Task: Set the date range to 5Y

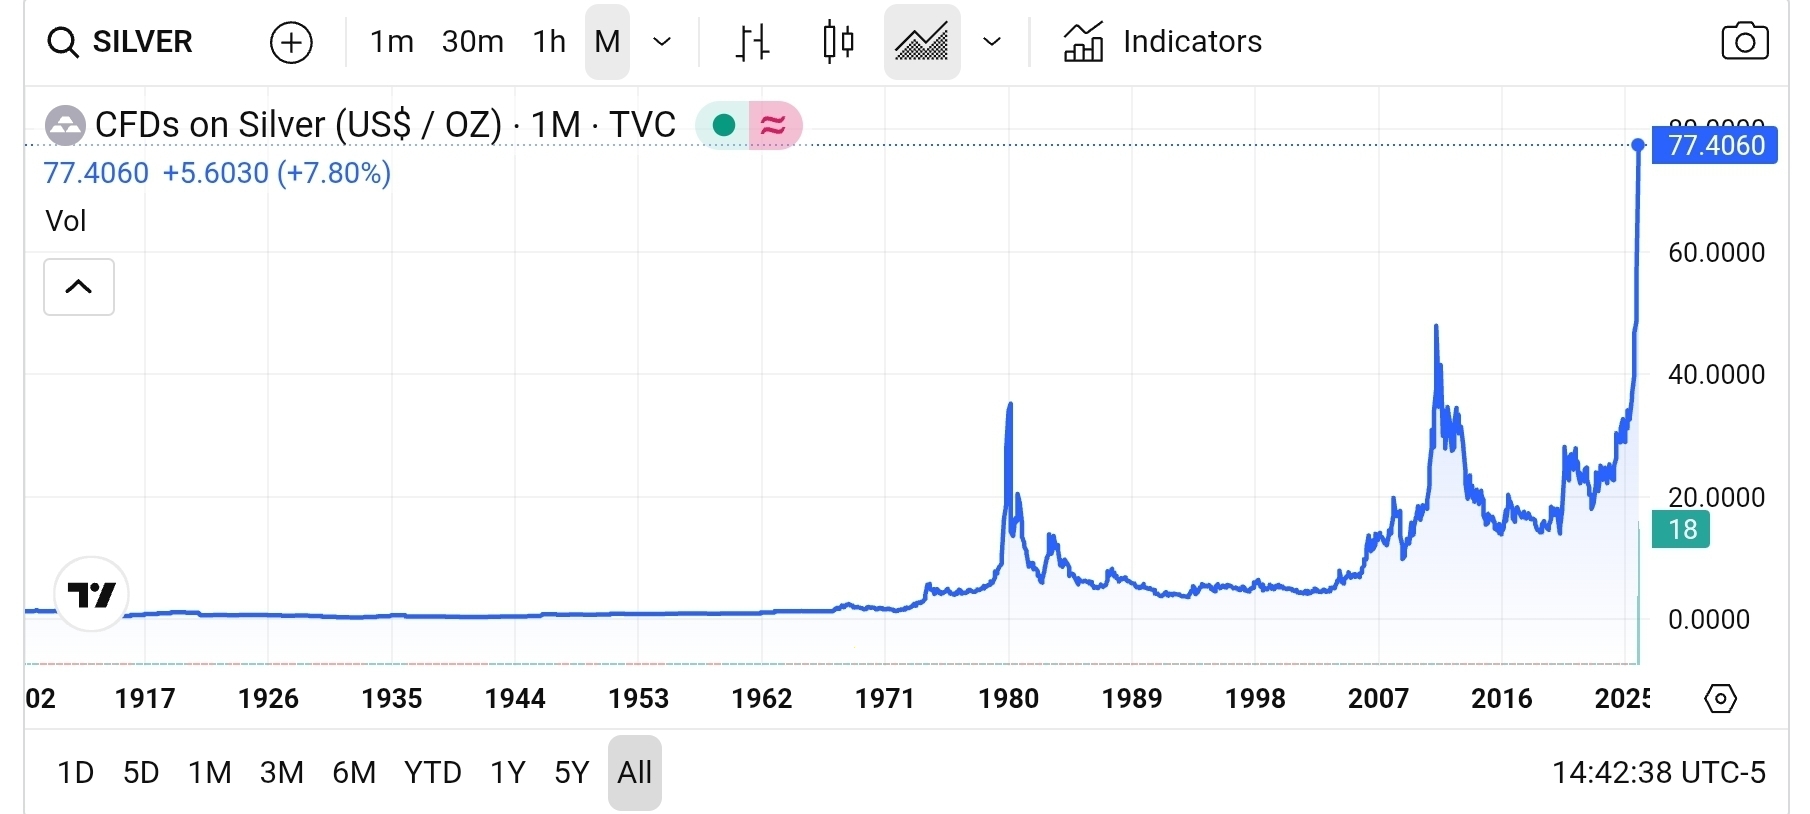Action: [x=572, y=773]
